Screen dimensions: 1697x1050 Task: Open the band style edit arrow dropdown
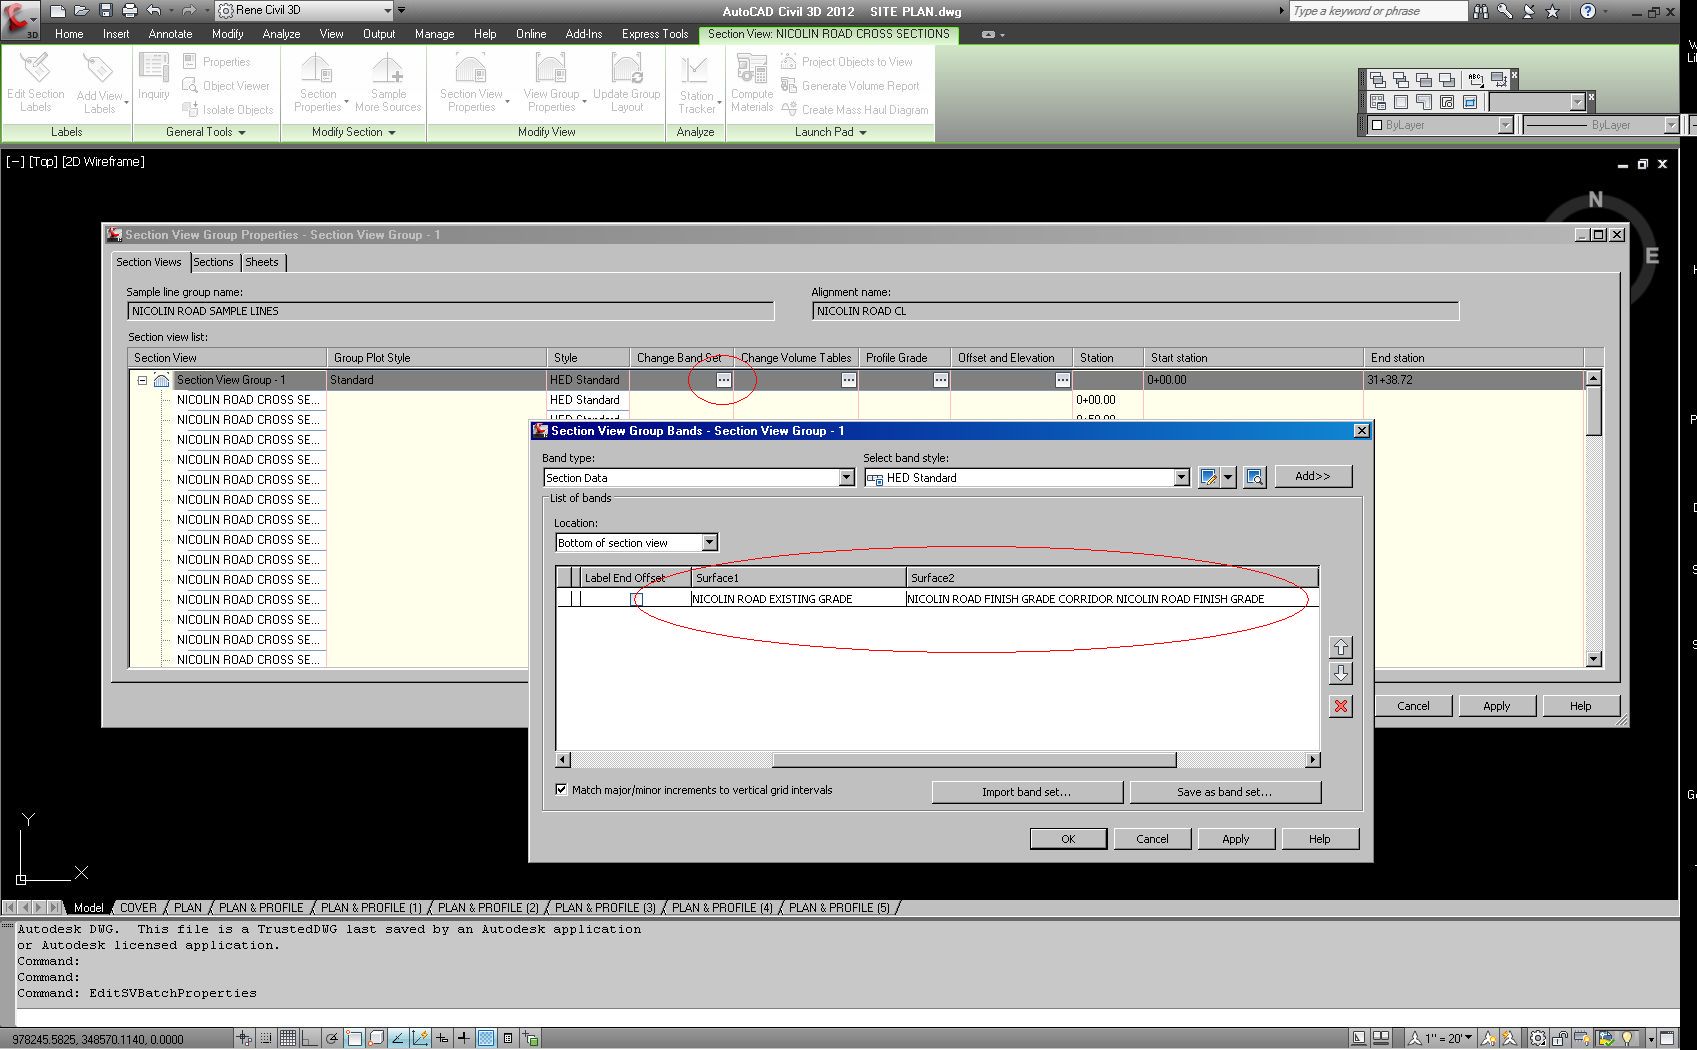pyautogui.click(x=1229, y=477)
